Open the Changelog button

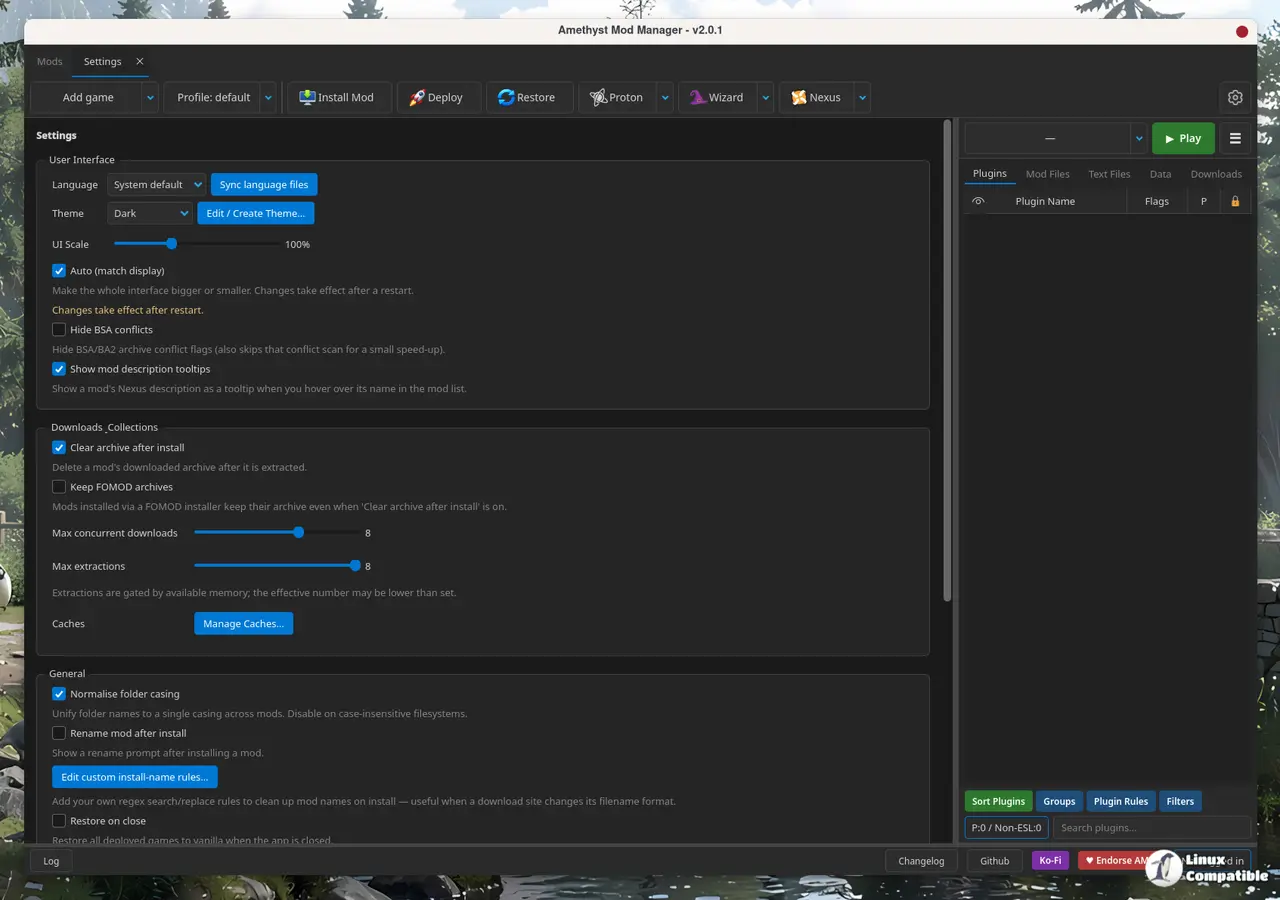coord(921,861)
